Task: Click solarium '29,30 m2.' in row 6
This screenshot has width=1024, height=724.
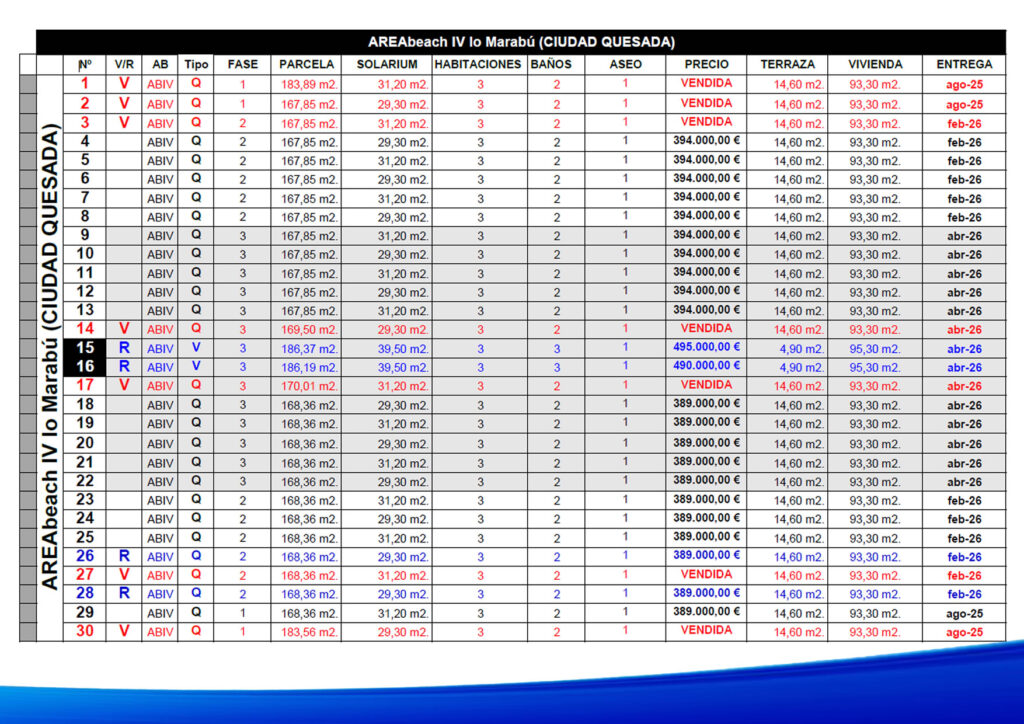Action: [x=403, y=180]
